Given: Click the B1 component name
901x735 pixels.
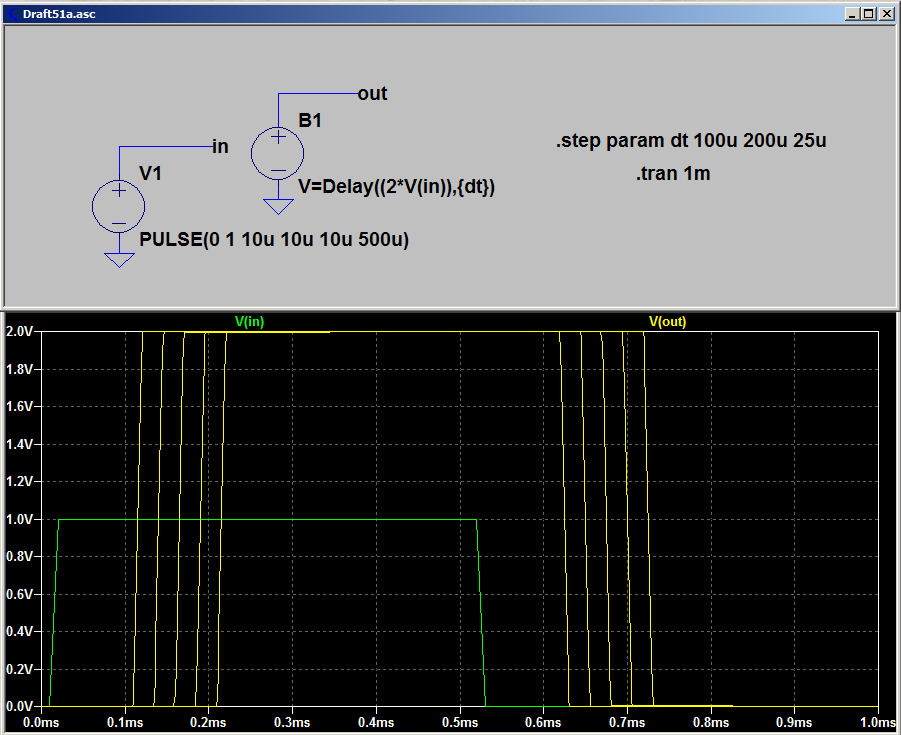Looking at the screenshot, I should (x=310, y=120).
